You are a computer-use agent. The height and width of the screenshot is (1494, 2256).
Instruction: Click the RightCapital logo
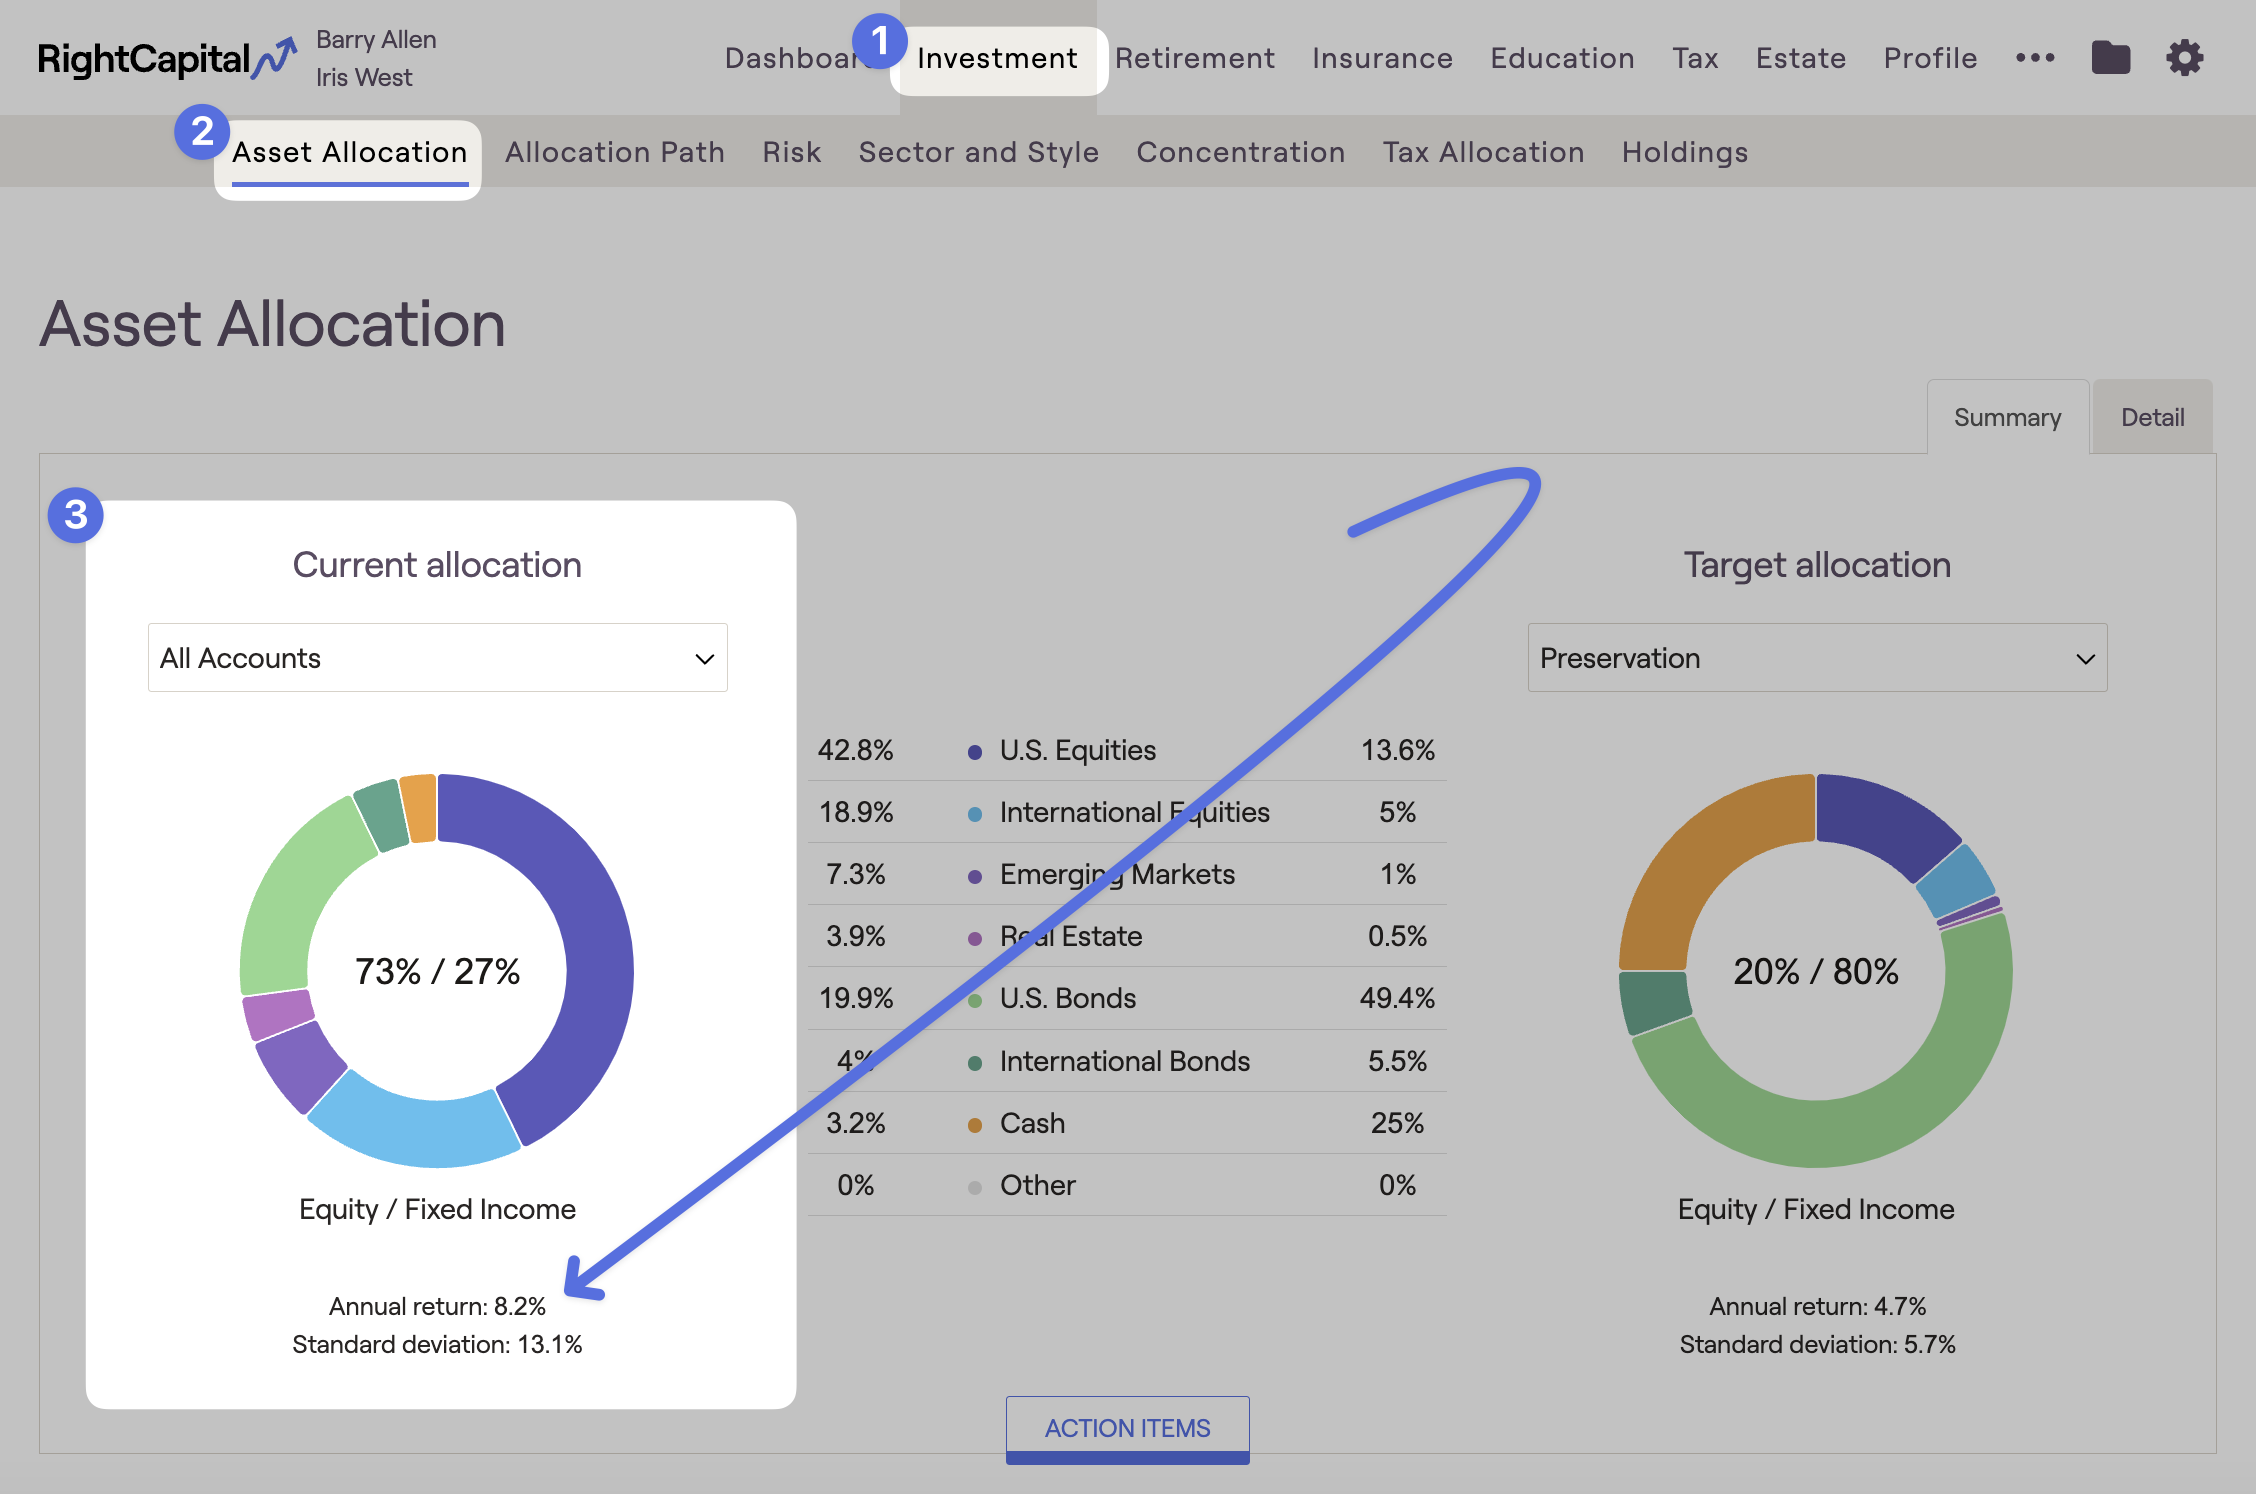(x=166, y=58)
